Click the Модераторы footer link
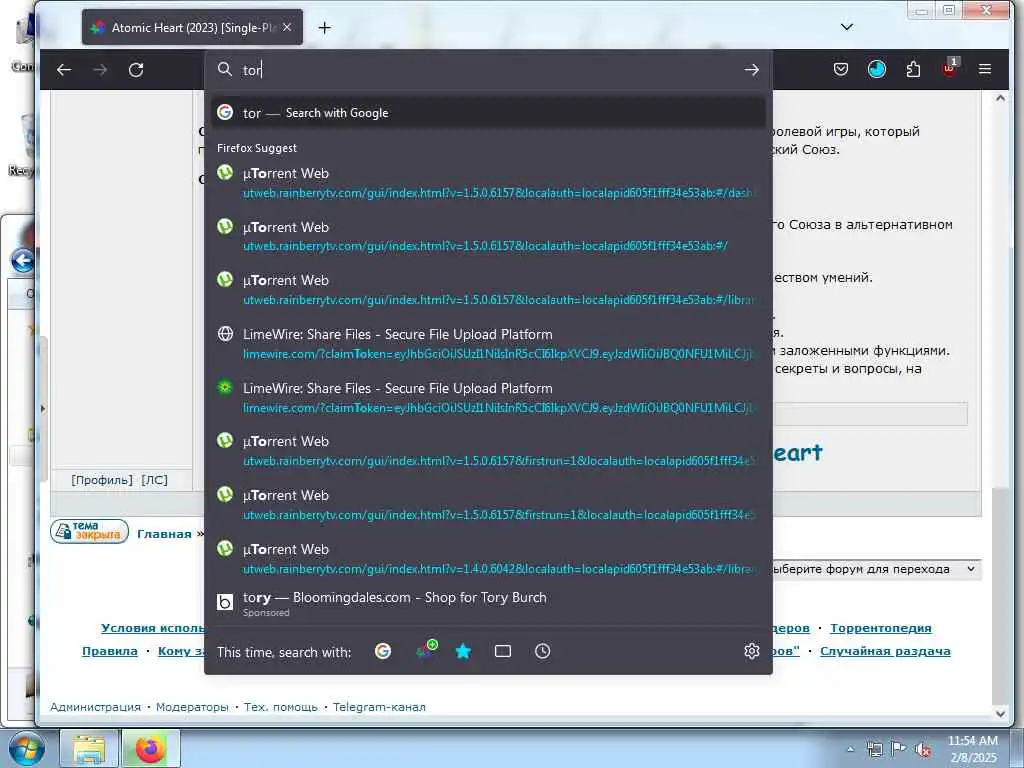 pyautogui.click(x=192, y=707)
